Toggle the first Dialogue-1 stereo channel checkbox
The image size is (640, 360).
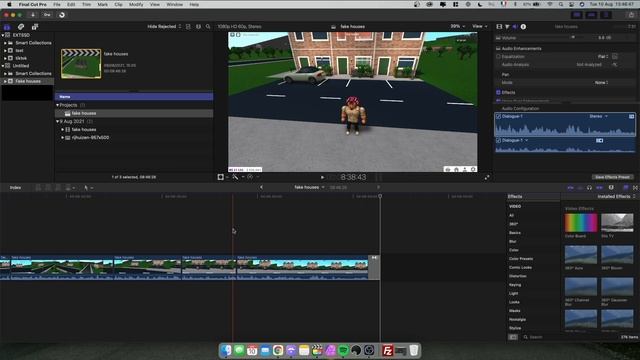[x=498, y=116]
